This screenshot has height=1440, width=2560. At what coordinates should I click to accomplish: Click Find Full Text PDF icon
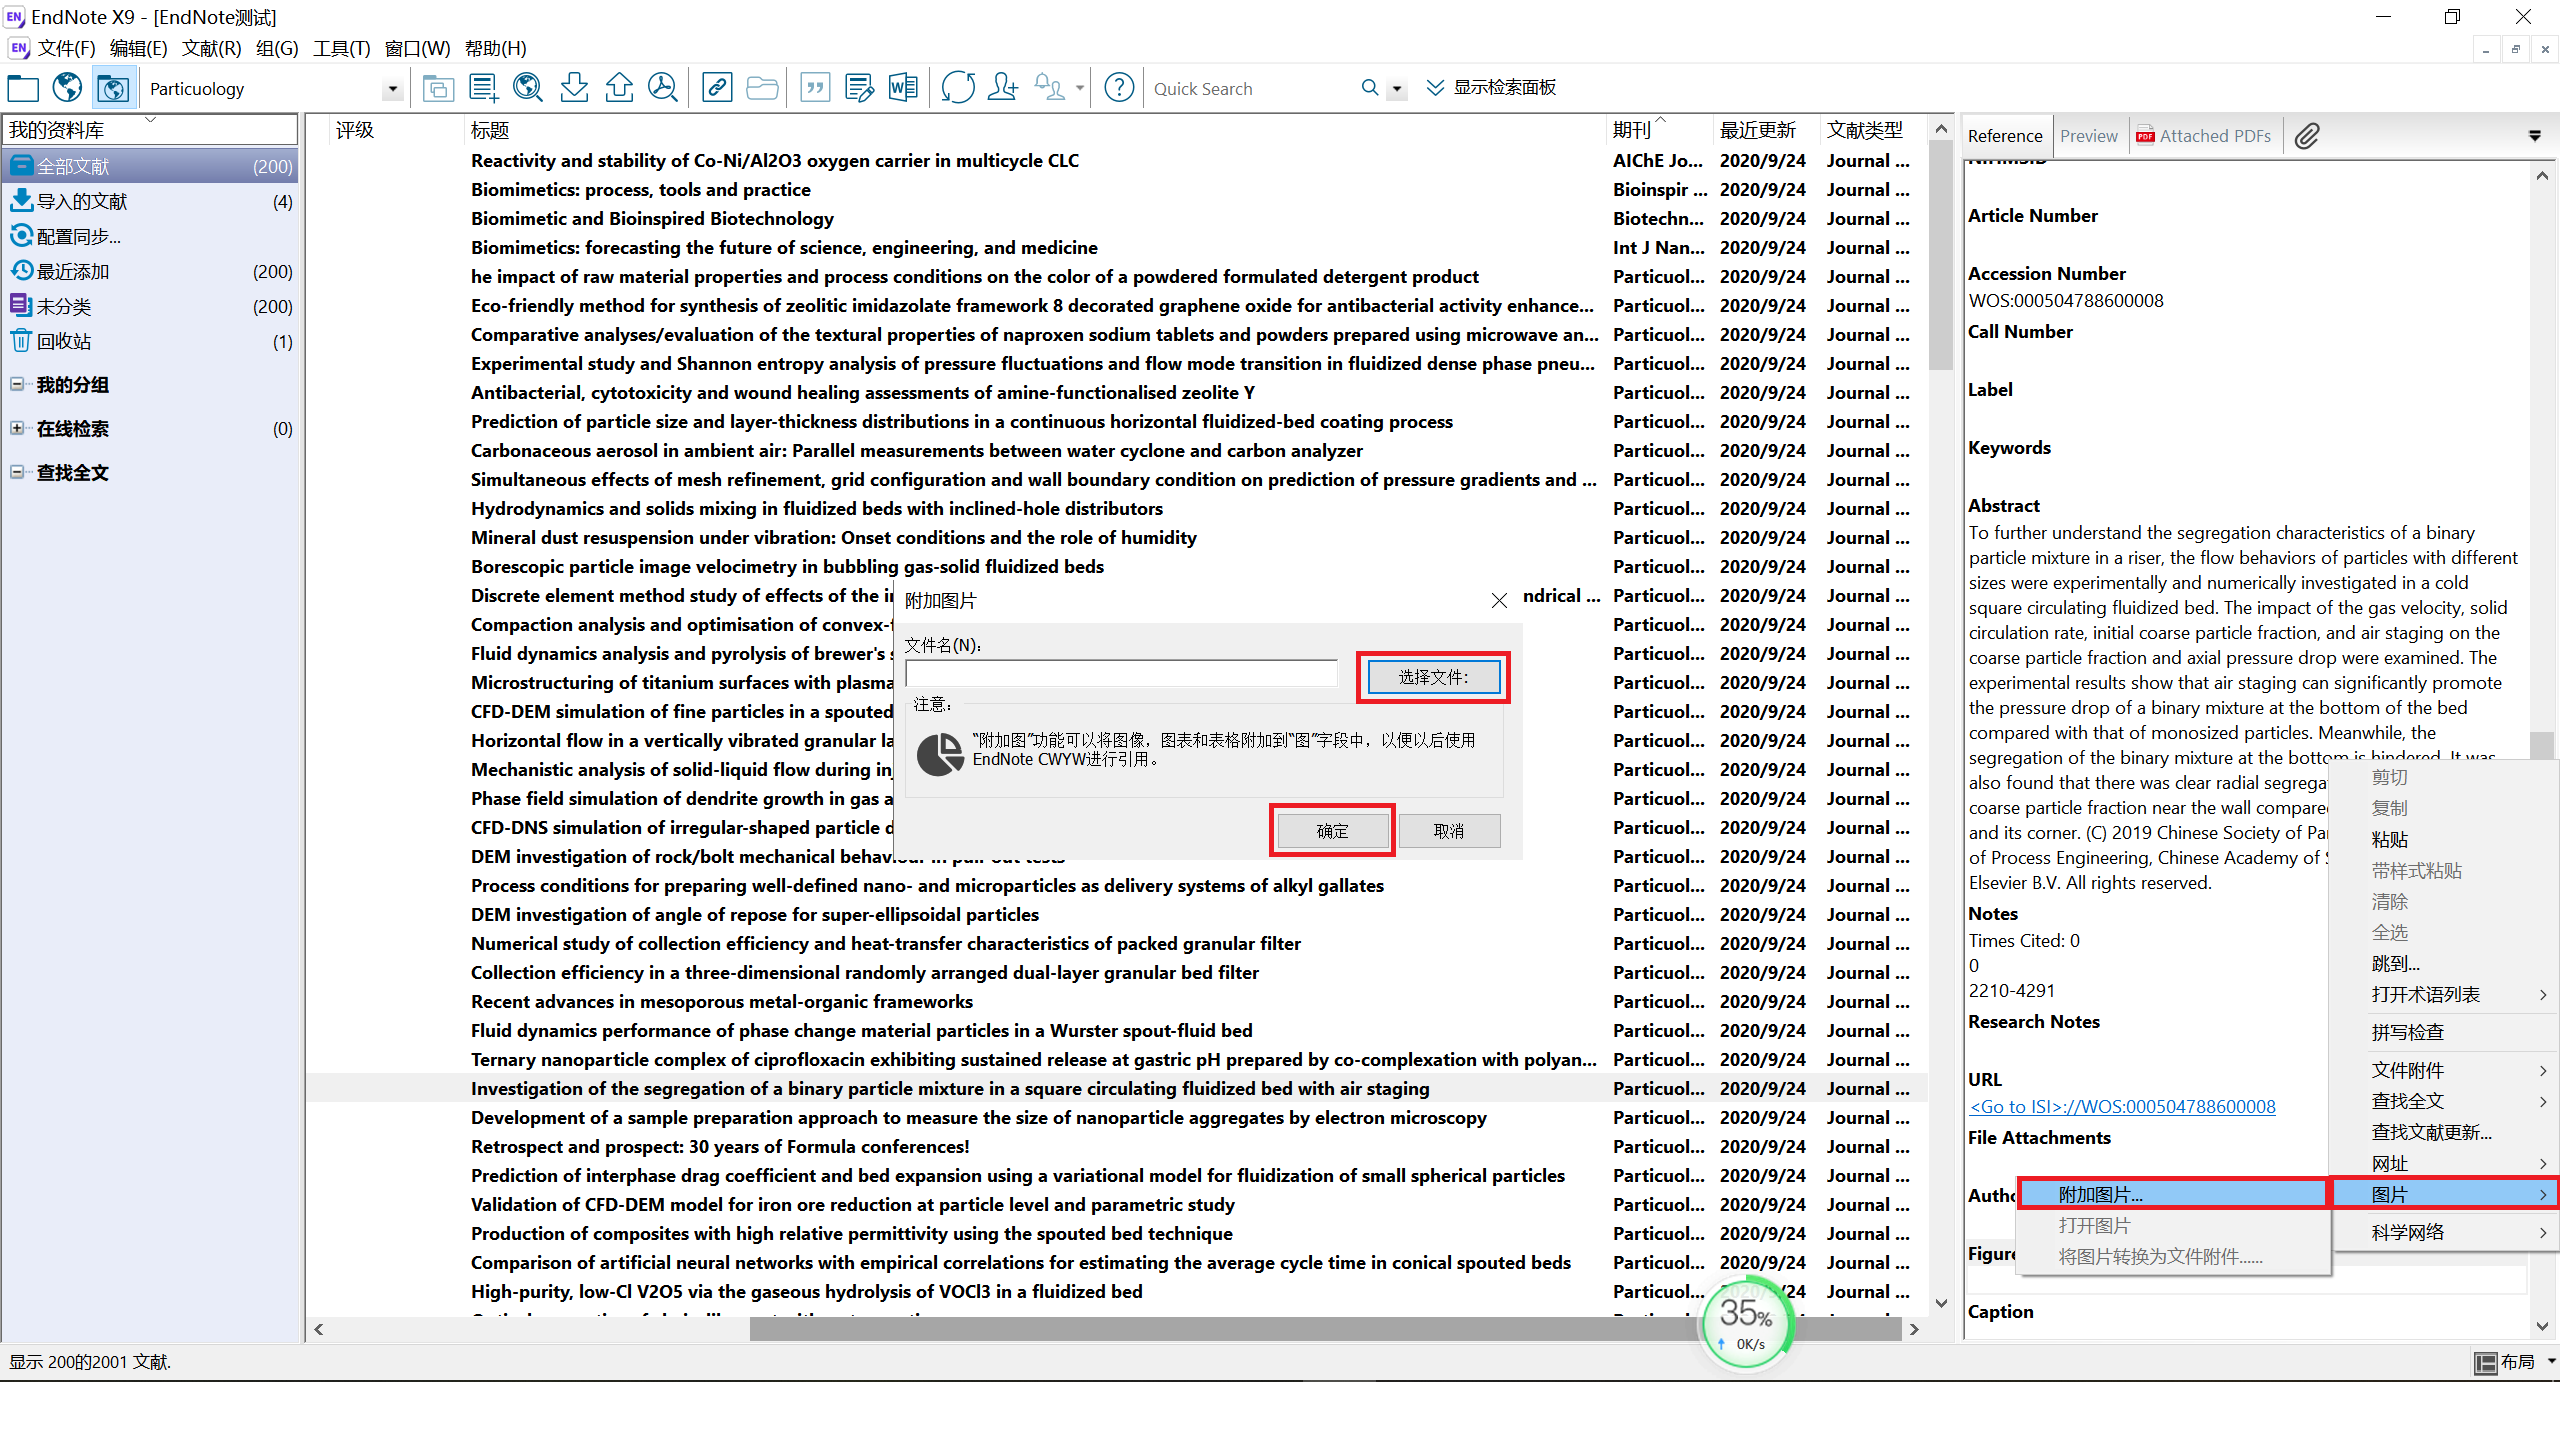tap(663, 88)
